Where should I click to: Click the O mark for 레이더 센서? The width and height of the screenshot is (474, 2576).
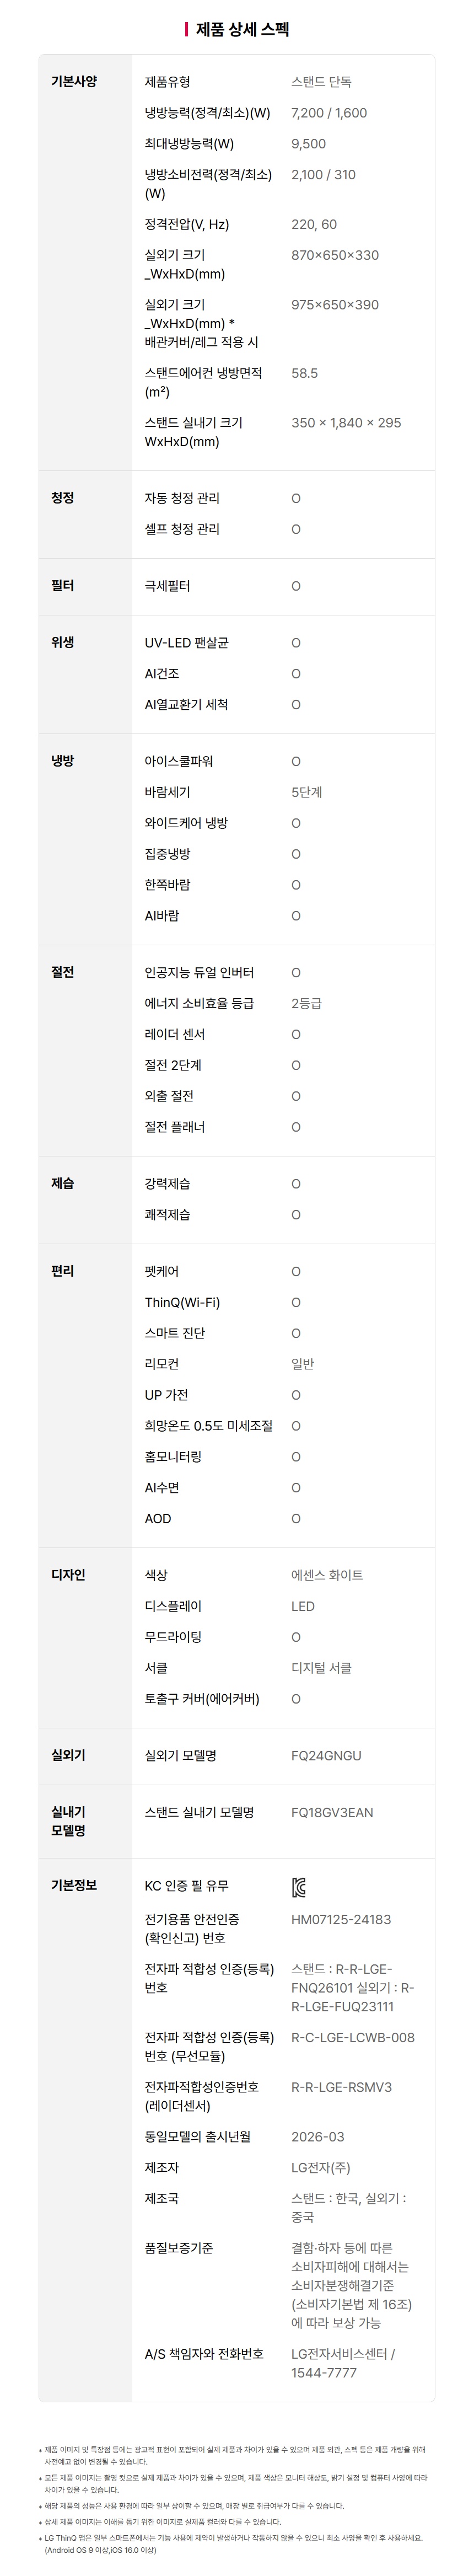[296, 1034]
